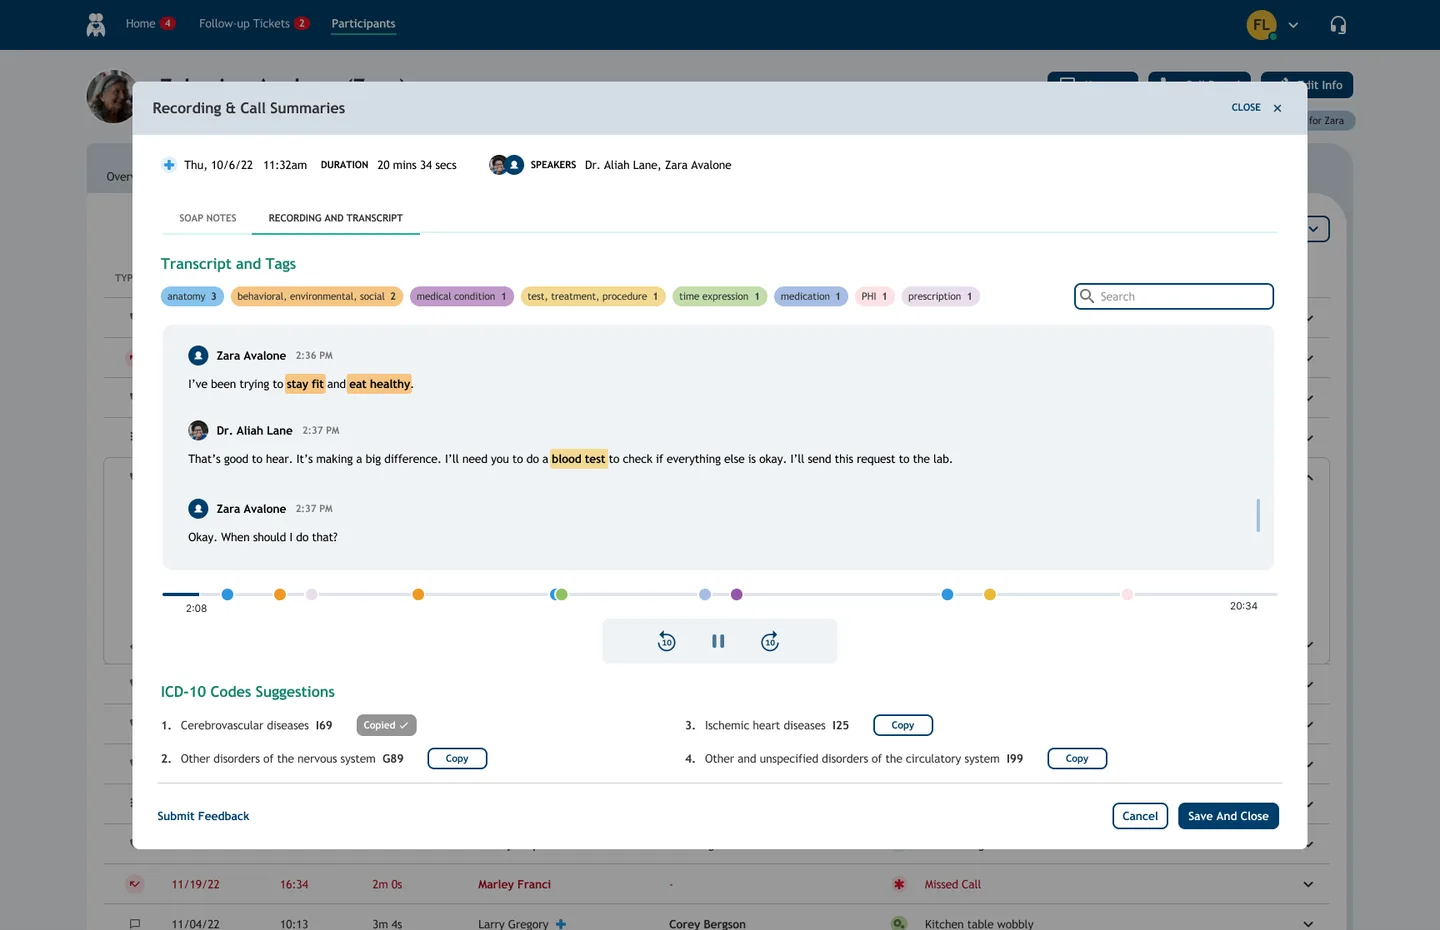1440x930 pixels.
Task: Click the app logo in the top bar
Action: [95, 24]
